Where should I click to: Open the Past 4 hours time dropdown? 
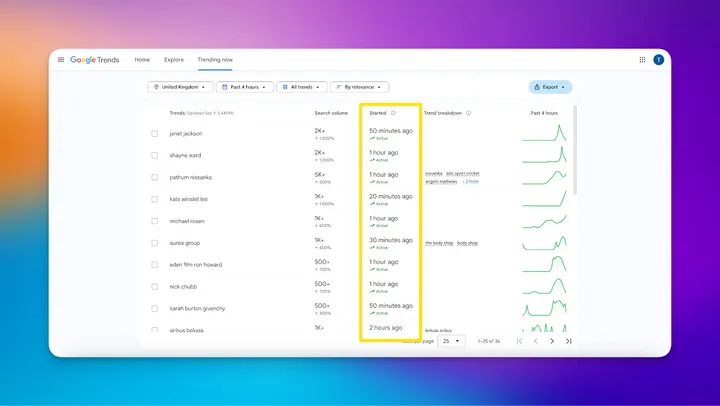(x=245, y=87)
